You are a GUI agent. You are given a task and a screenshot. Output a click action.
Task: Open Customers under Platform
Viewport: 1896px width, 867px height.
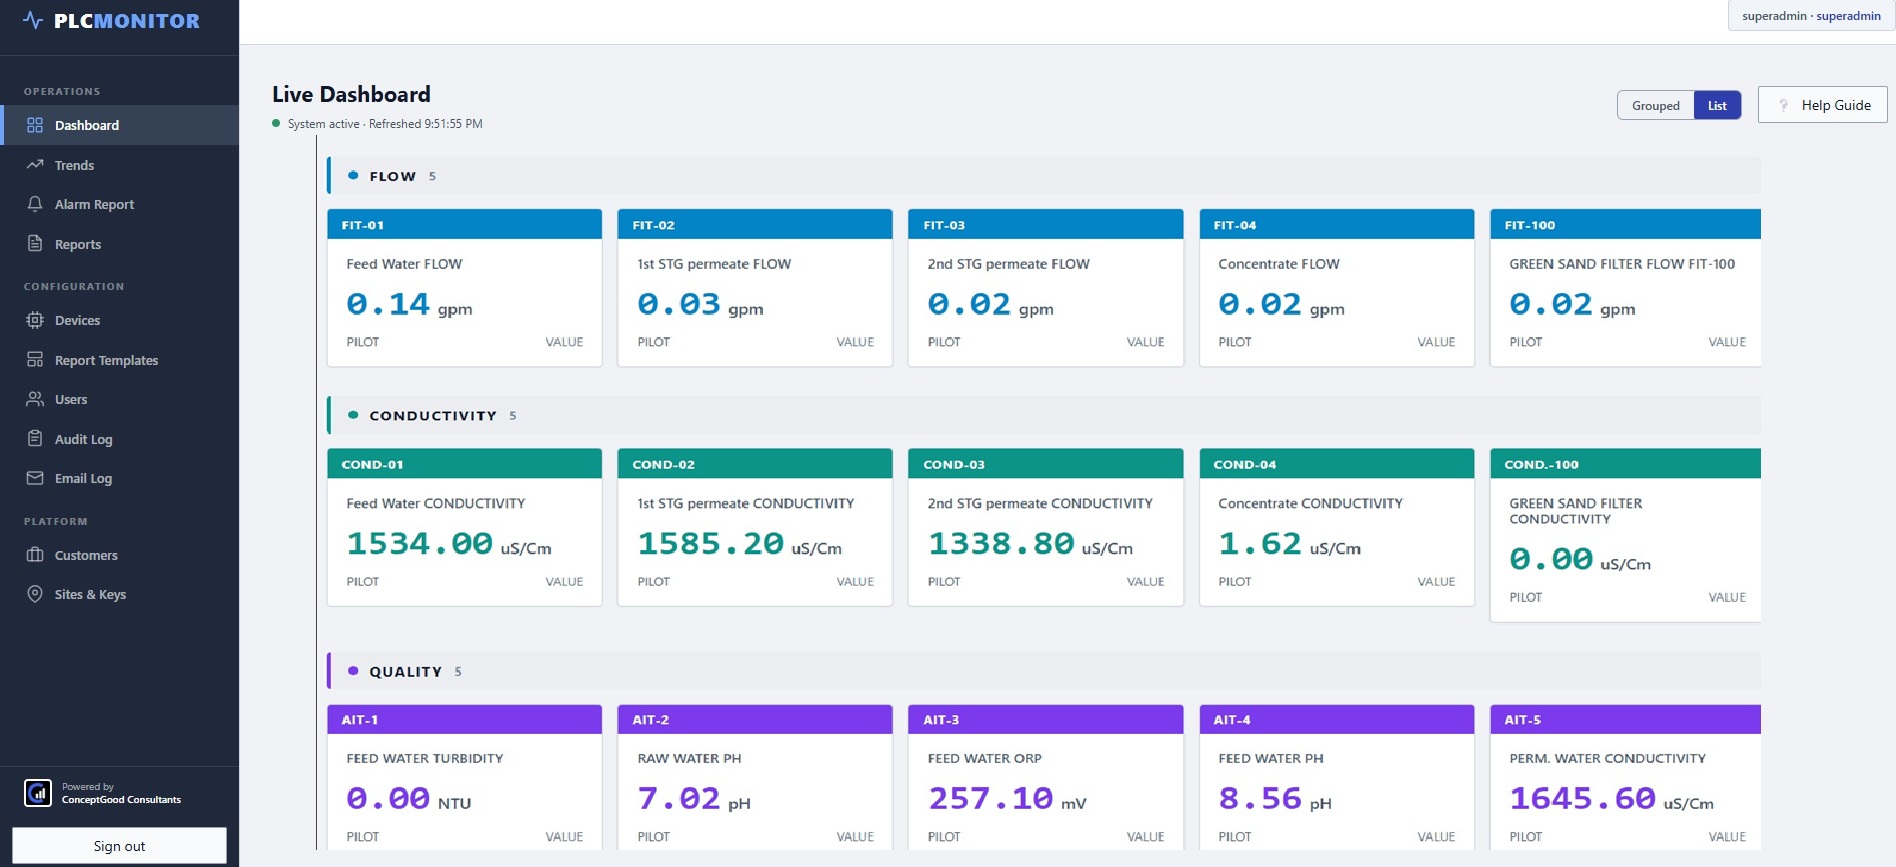point(119,555)
